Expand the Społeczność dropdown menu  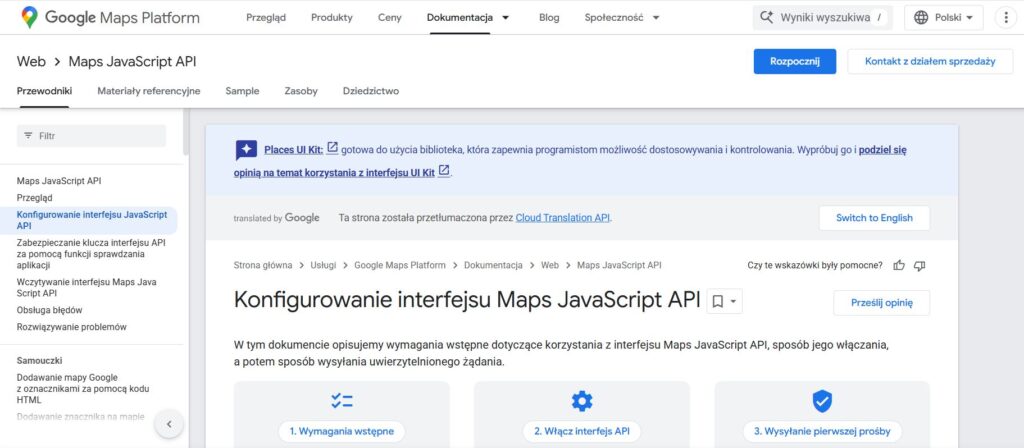click(656, 18)
